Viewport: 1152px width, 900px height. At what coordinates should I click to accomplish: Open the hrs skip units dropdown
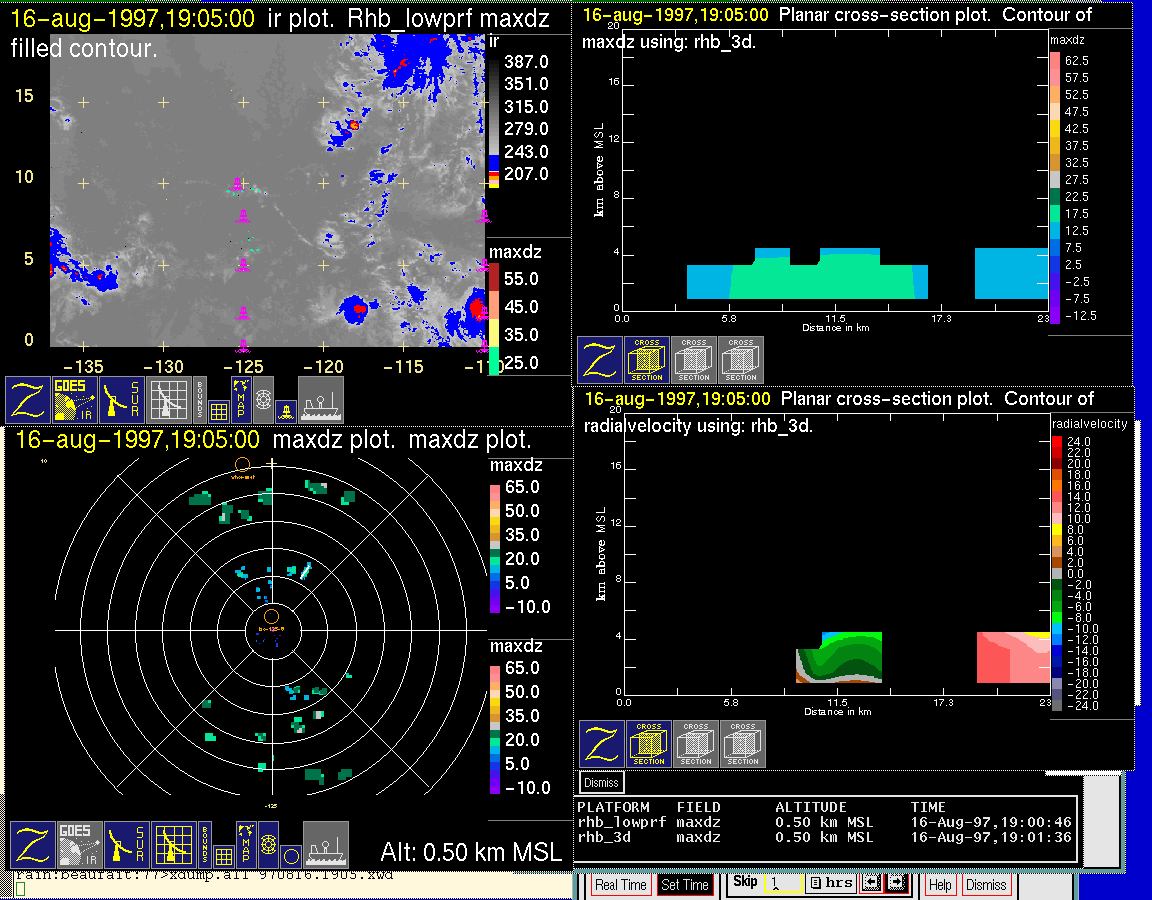(830, 883)
